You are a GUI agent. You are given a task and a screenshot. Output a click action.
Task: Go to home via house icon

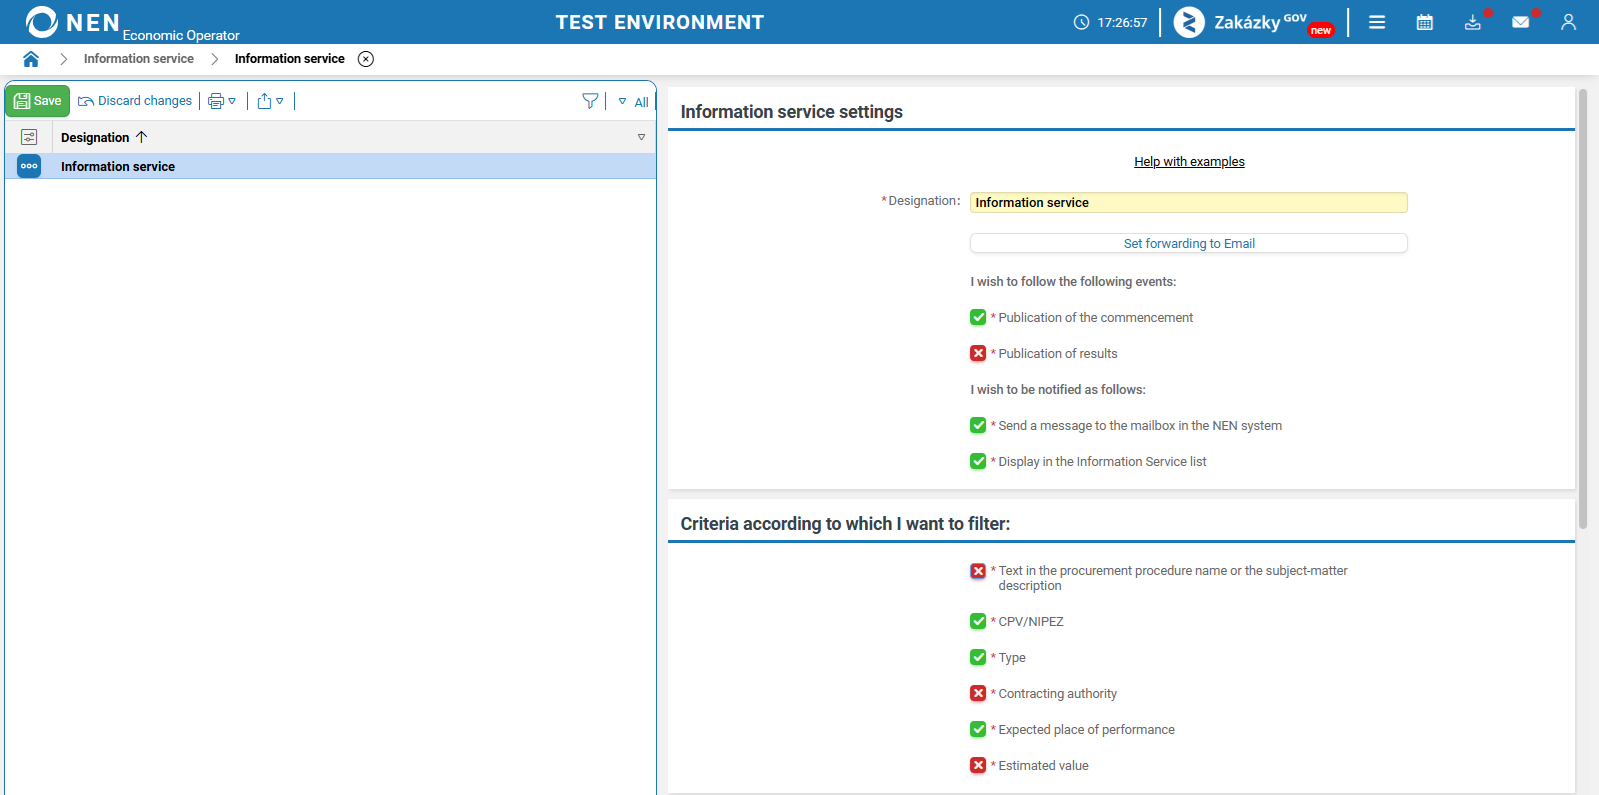pos(31,59)
